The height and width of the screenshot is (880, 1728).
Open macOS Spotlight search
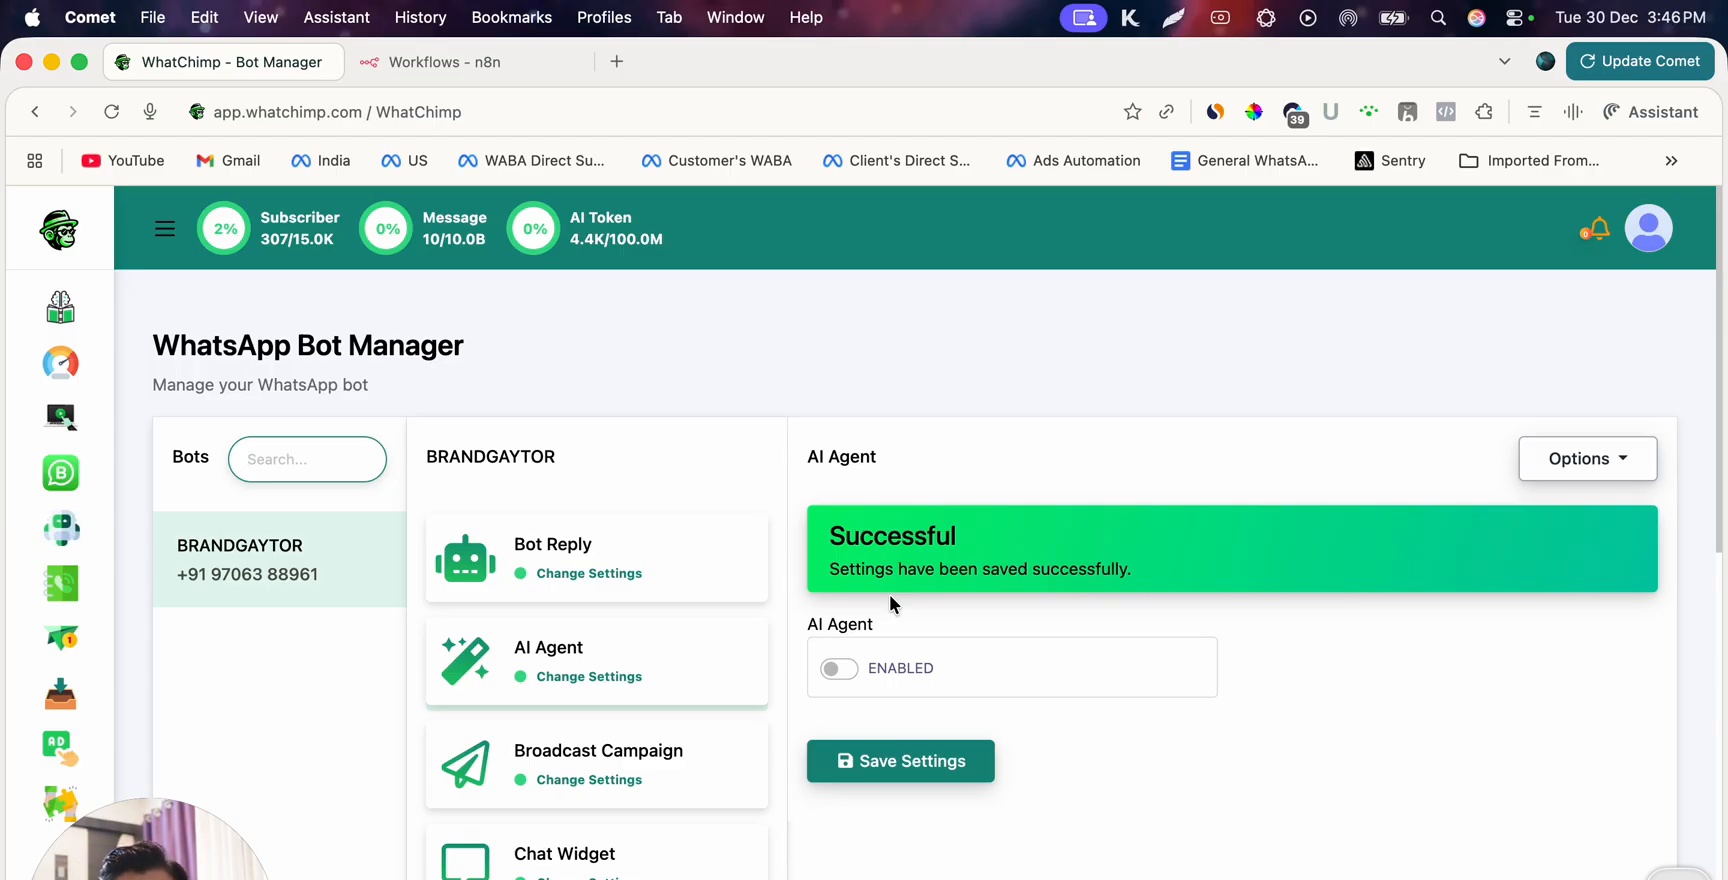coord(1438,18)
